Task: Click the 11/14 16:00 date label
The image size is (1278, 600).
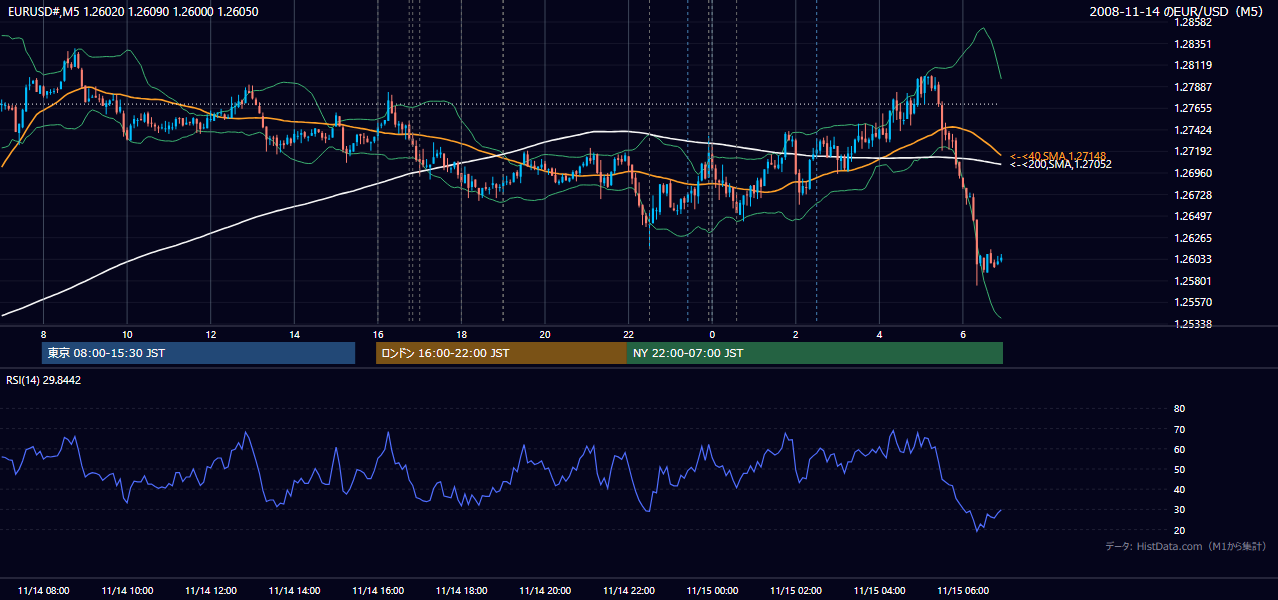Action: point(378,591)
